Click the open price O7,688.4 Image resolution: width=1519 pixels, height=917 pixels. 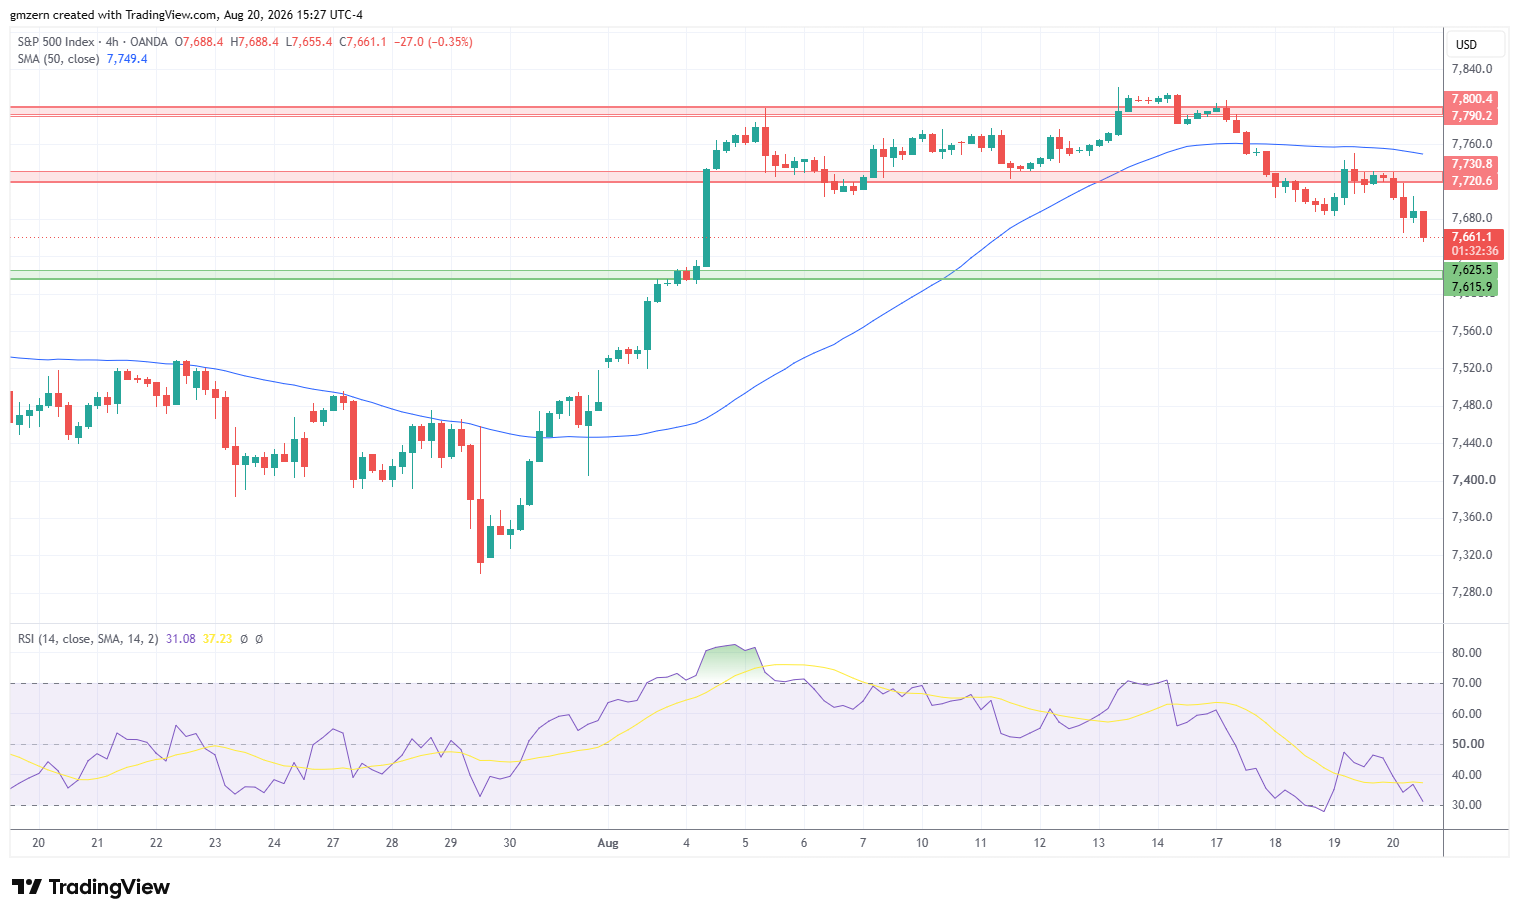pyautogui.click(x=199, y=42)
